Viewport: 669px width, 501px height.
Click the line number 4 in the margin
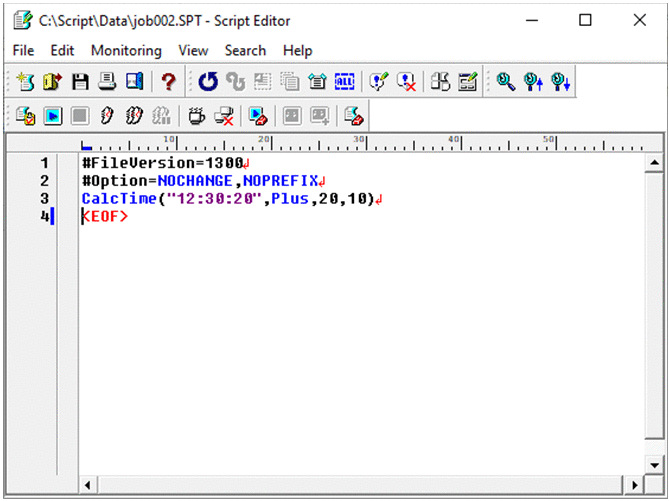[44, 217]
